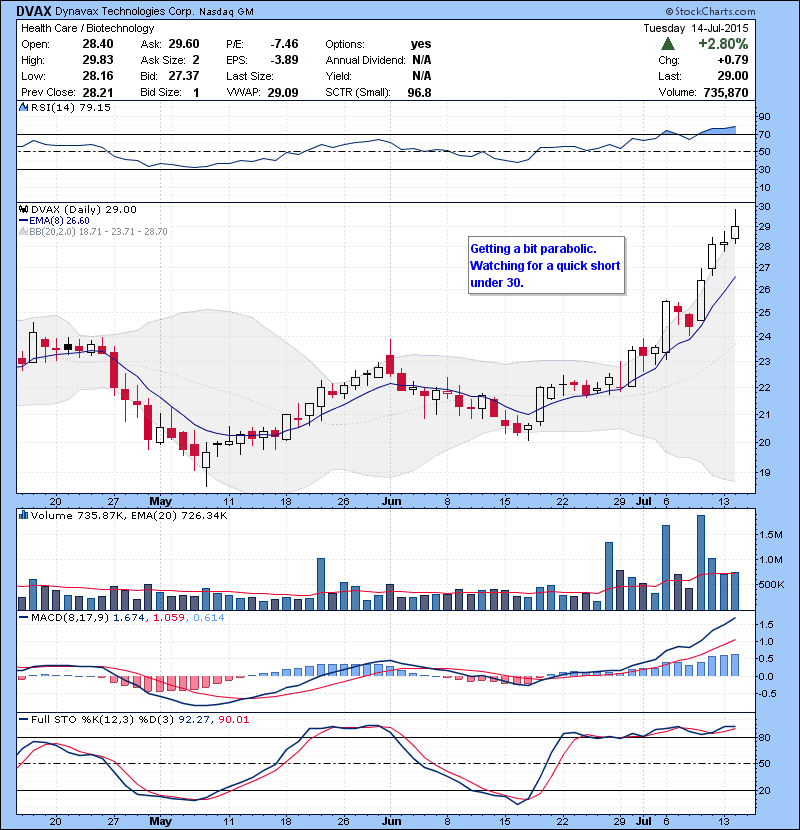Click the Open value 28.40
Image resolution: width=800 pixels, height=830 pixels.
click(x=98, y=44)
